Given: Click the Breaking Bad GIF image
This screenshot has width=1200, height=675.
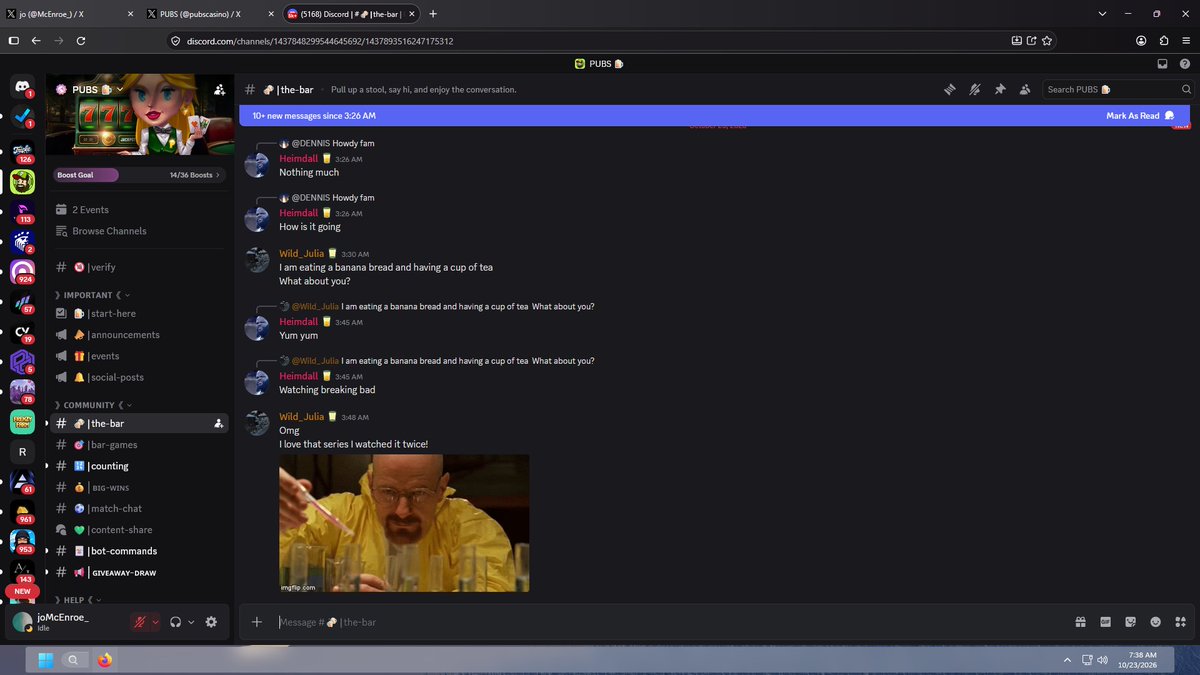Looking at the screenshot, I should (404, 524).
